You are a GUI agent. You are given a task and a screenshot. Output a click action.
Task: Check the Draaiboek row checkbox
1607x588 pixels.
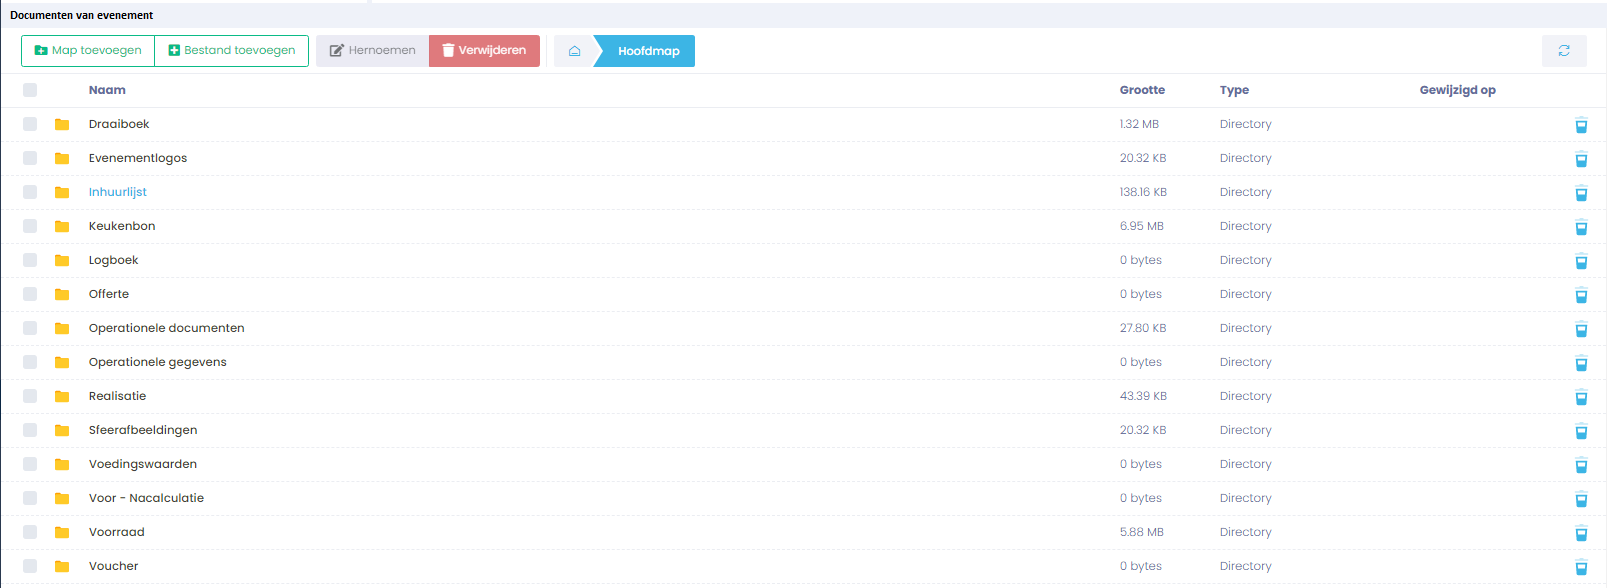coord(30,124)
